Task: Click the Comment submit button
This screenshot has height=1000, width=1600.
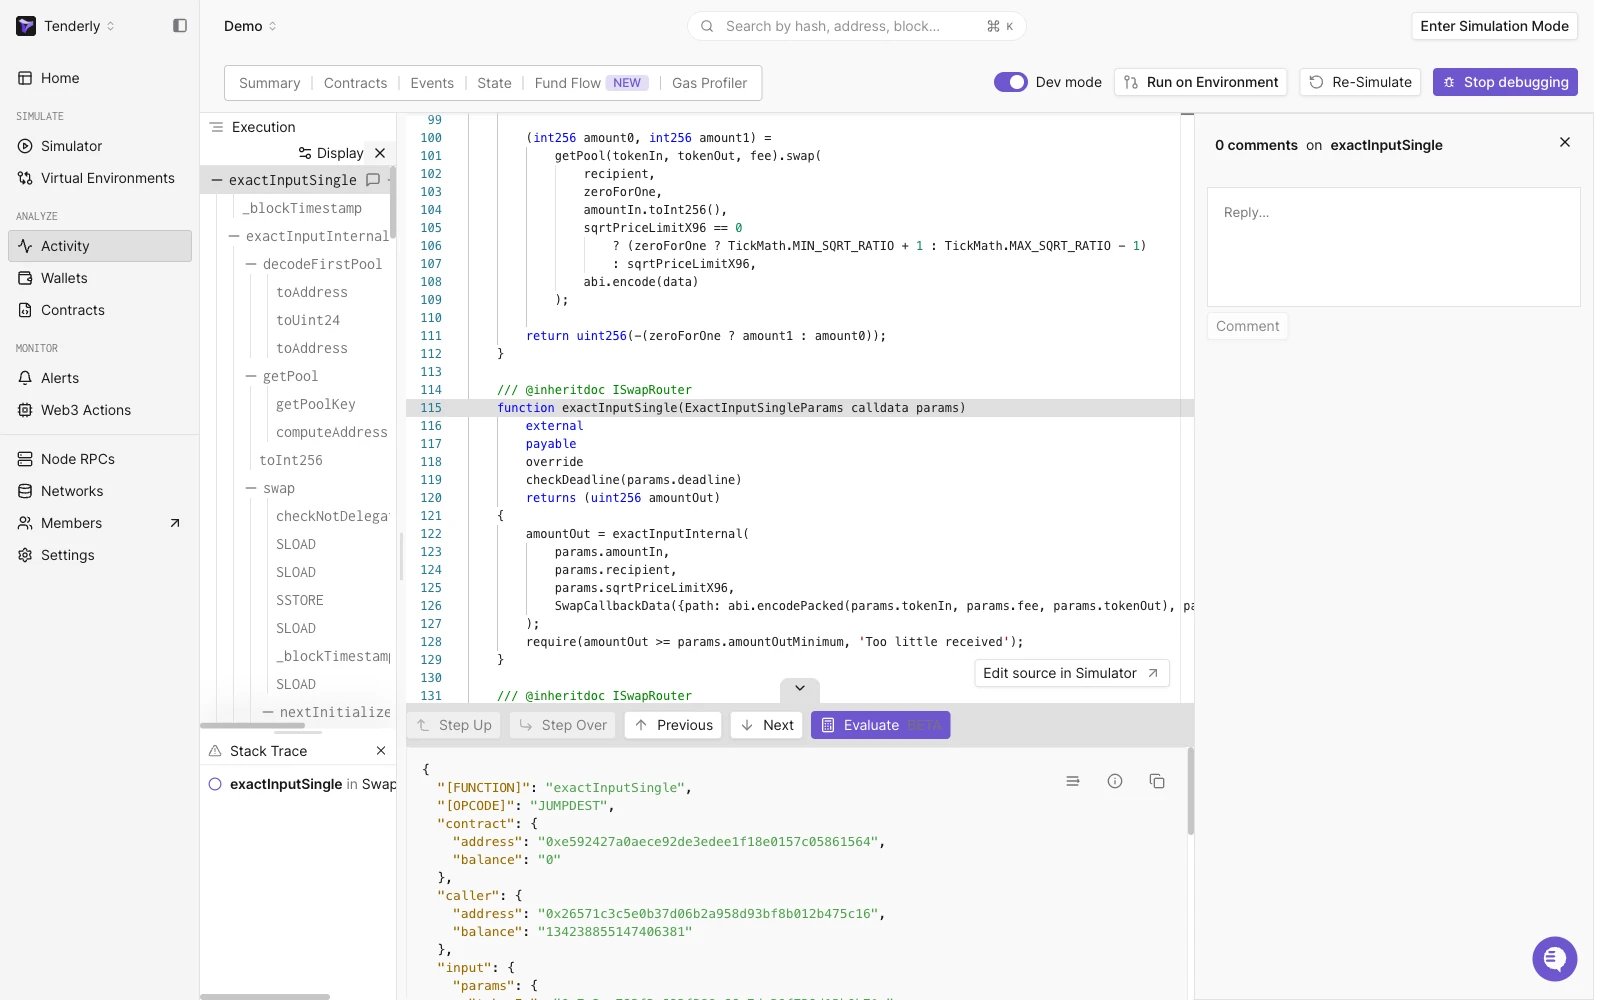Action: (1247, 326)
